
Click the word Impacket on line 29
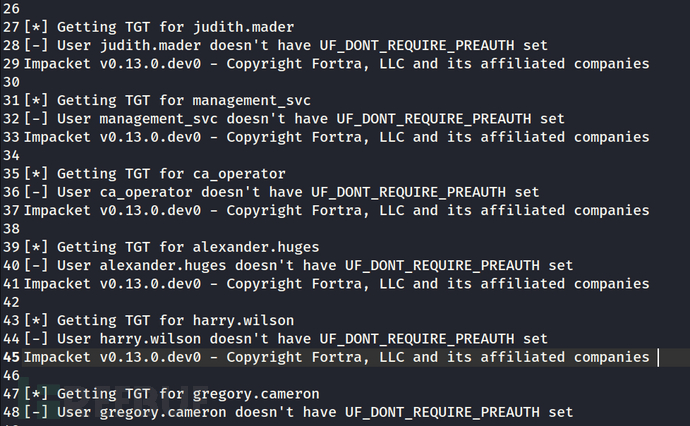pos(58,64)
